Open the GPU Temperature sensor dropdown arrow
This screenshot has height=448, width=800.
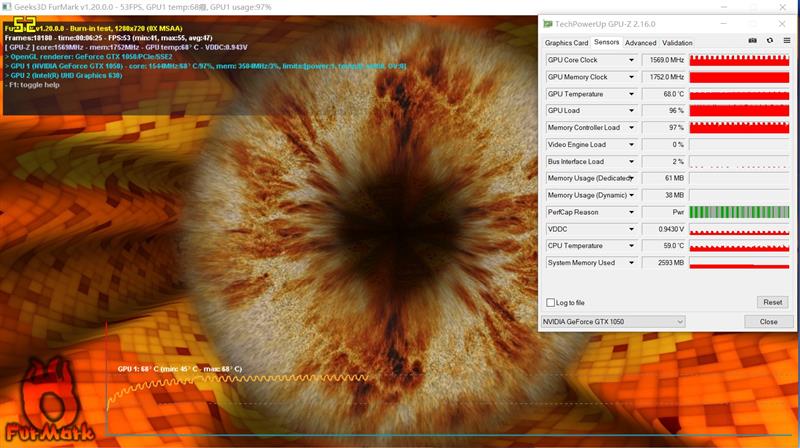point(631,94)
